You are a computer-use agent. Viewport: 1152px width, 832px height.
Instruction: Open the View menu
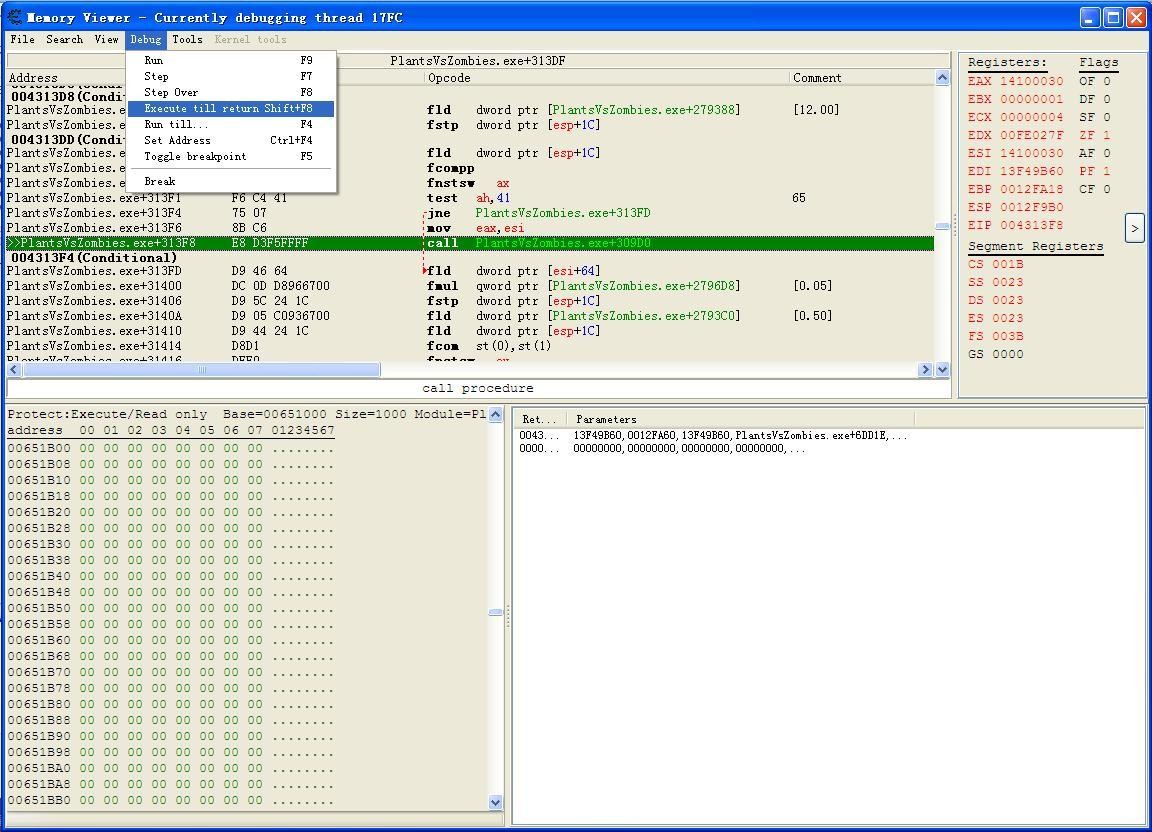pos(107,40)
